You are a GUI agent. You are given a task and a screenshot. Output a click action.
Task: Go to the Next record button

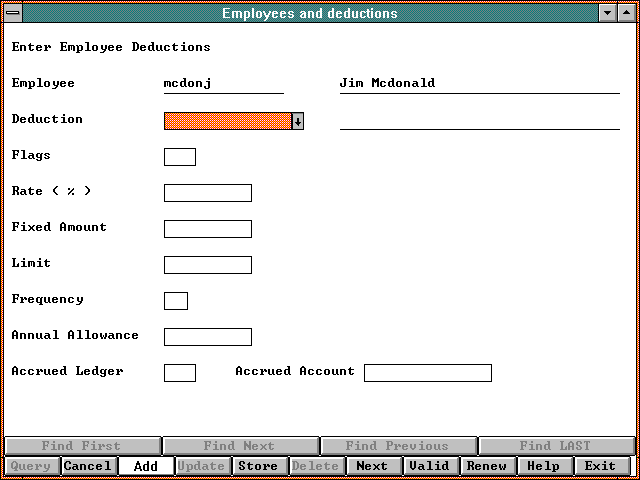click(x=372, y=466)
